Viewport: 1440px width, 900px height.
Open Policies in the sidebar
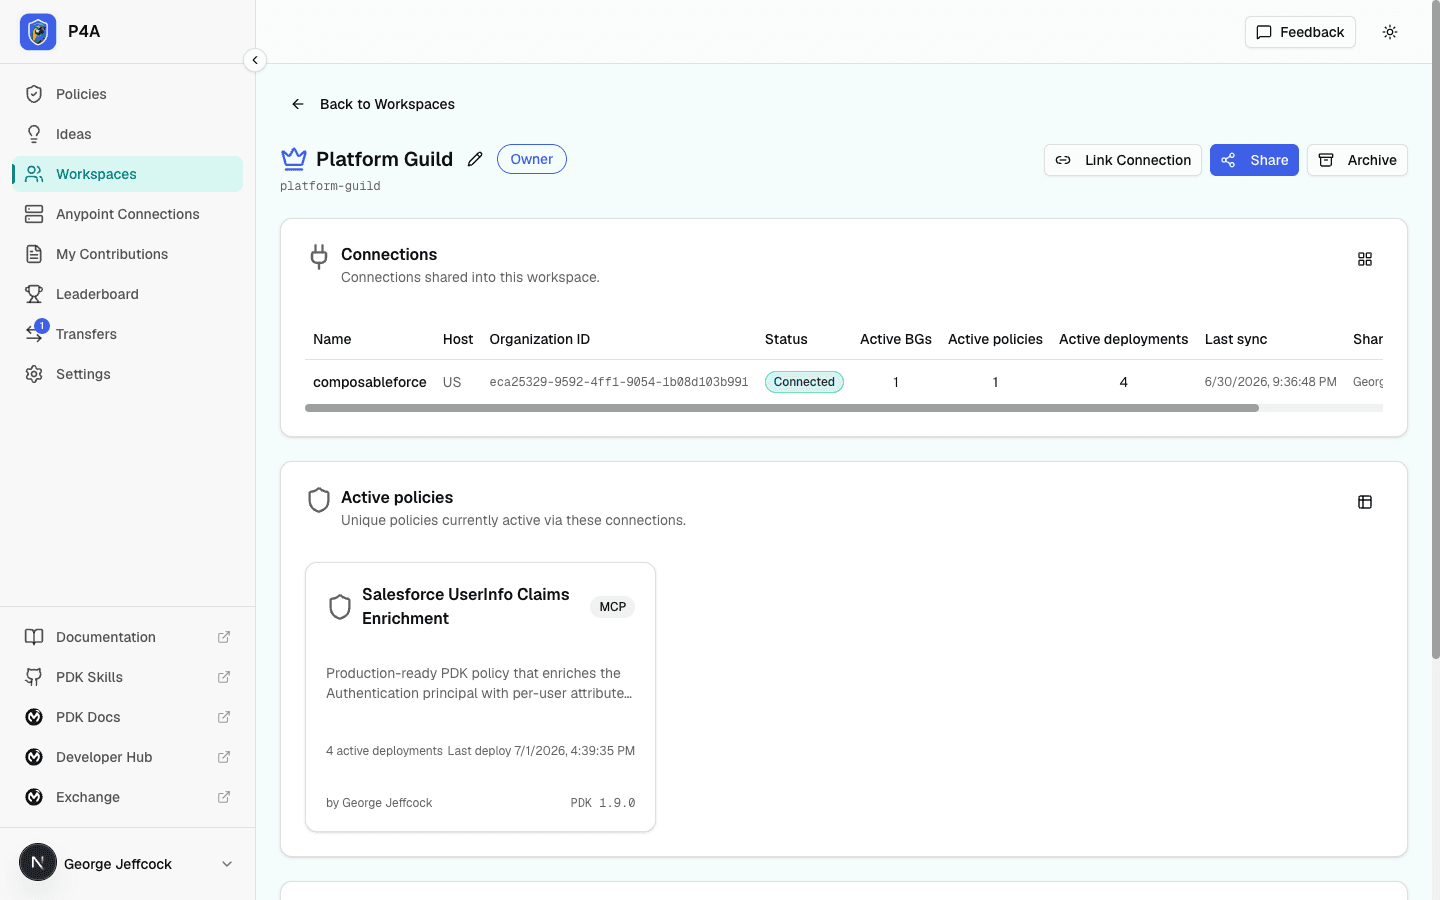pyautogui.click(x=127, y=94)
